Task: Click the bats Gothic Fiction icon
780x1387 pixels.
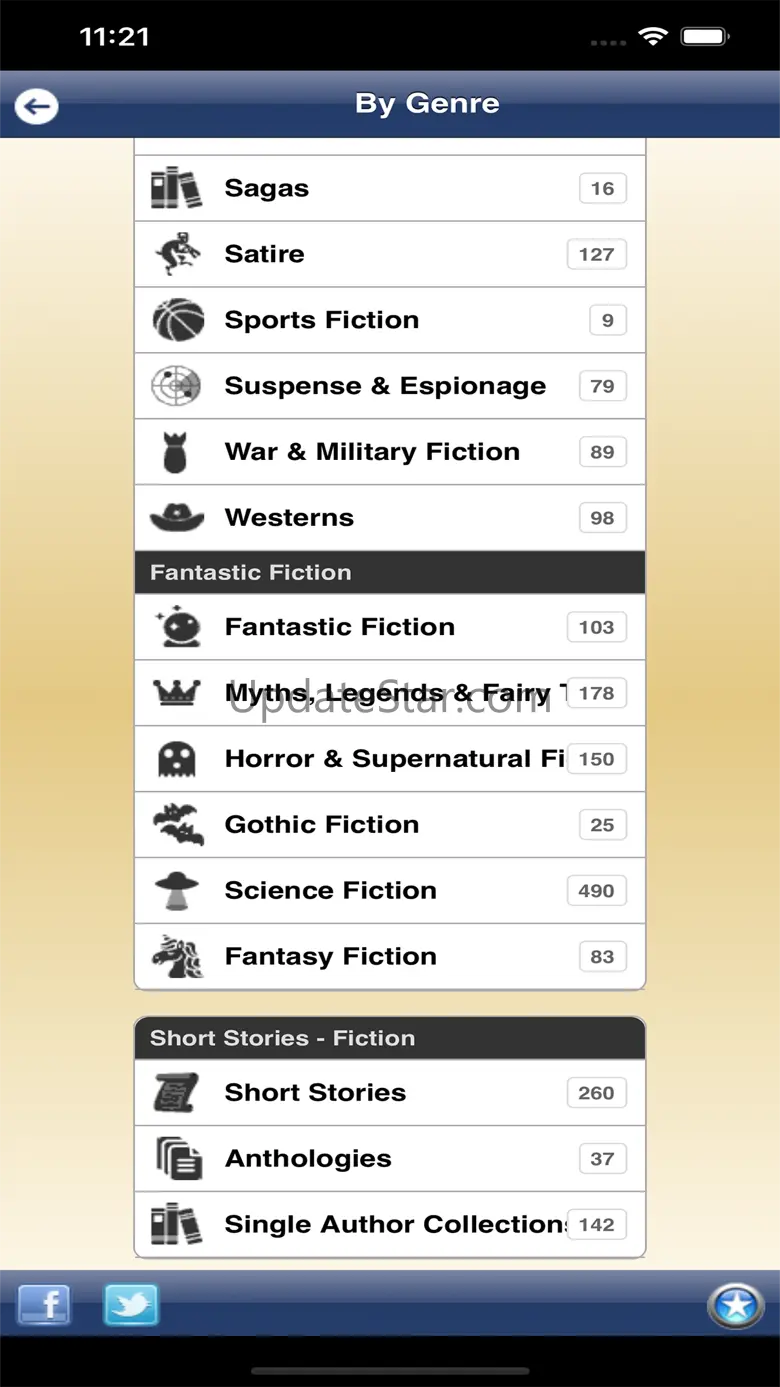Action: click(x=177, y=825)
